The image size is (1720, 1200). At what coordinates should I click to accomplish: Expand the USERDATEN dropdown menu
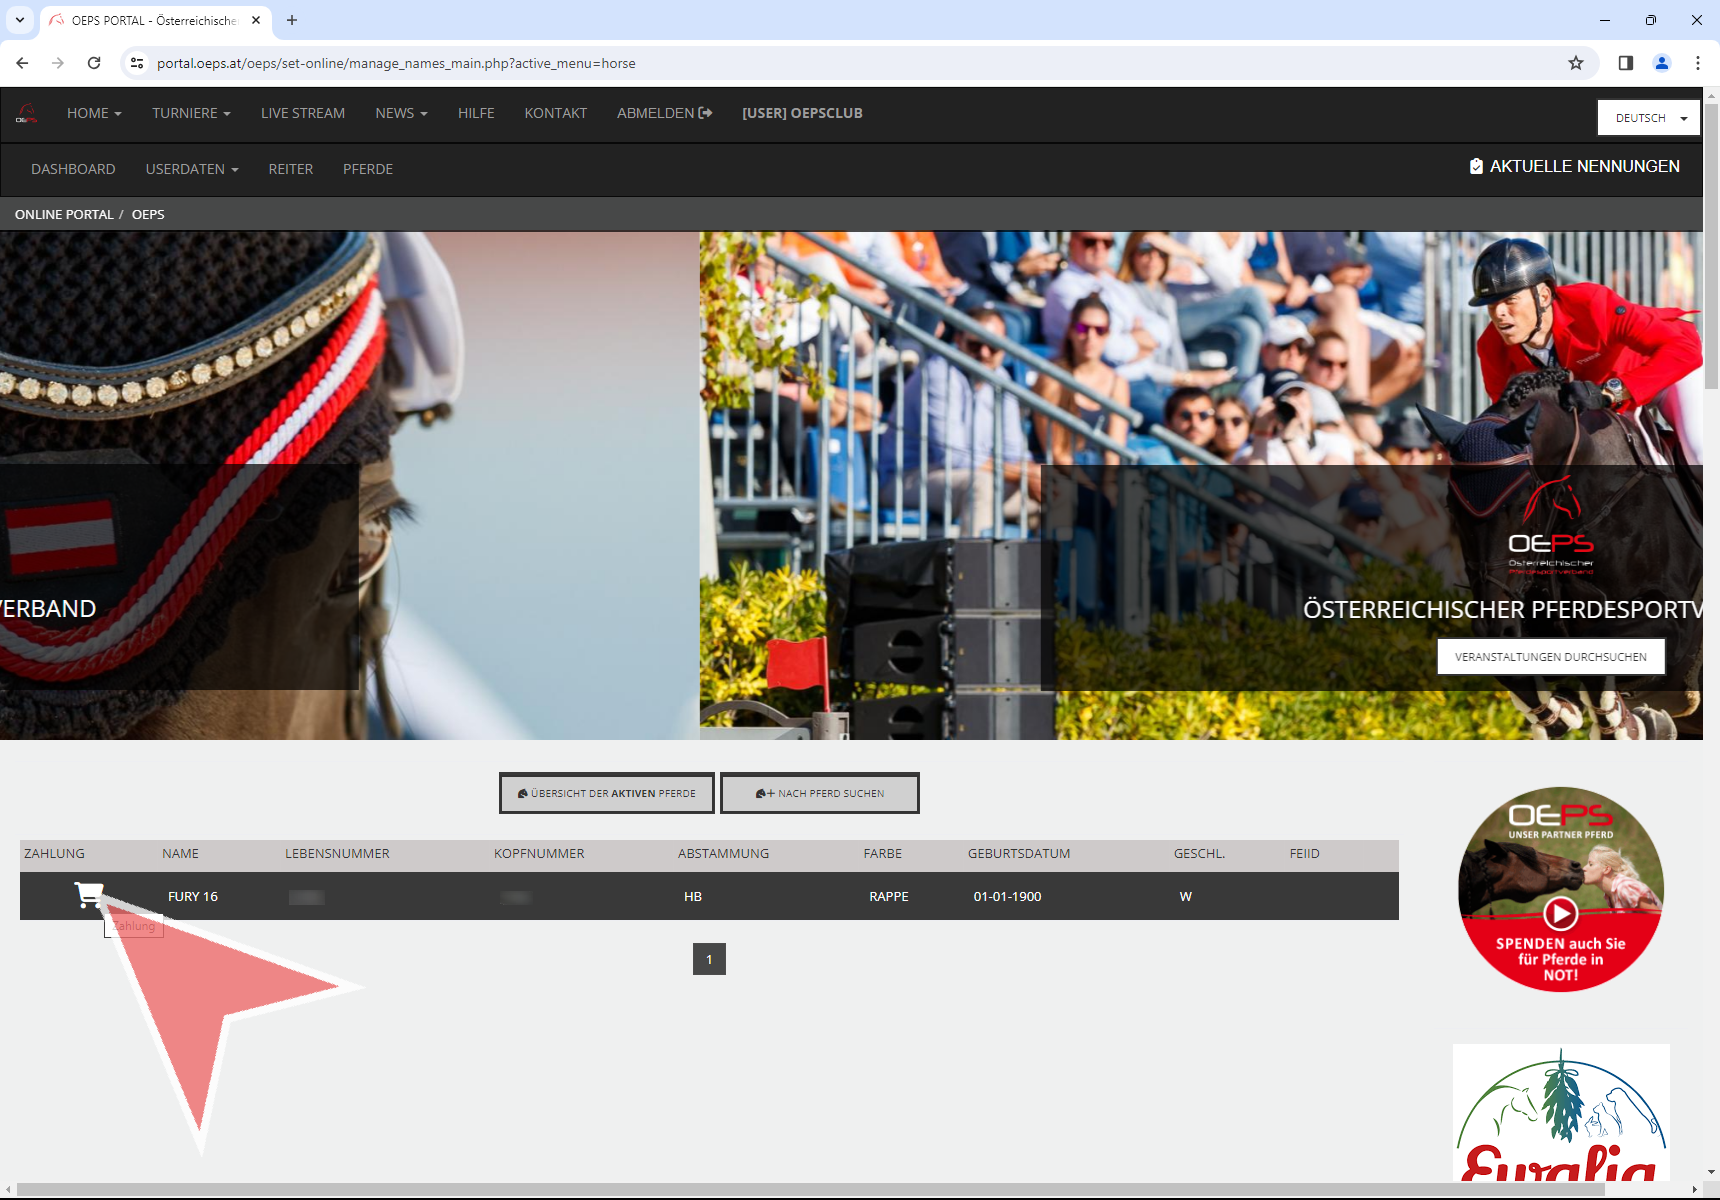[192, 169]
